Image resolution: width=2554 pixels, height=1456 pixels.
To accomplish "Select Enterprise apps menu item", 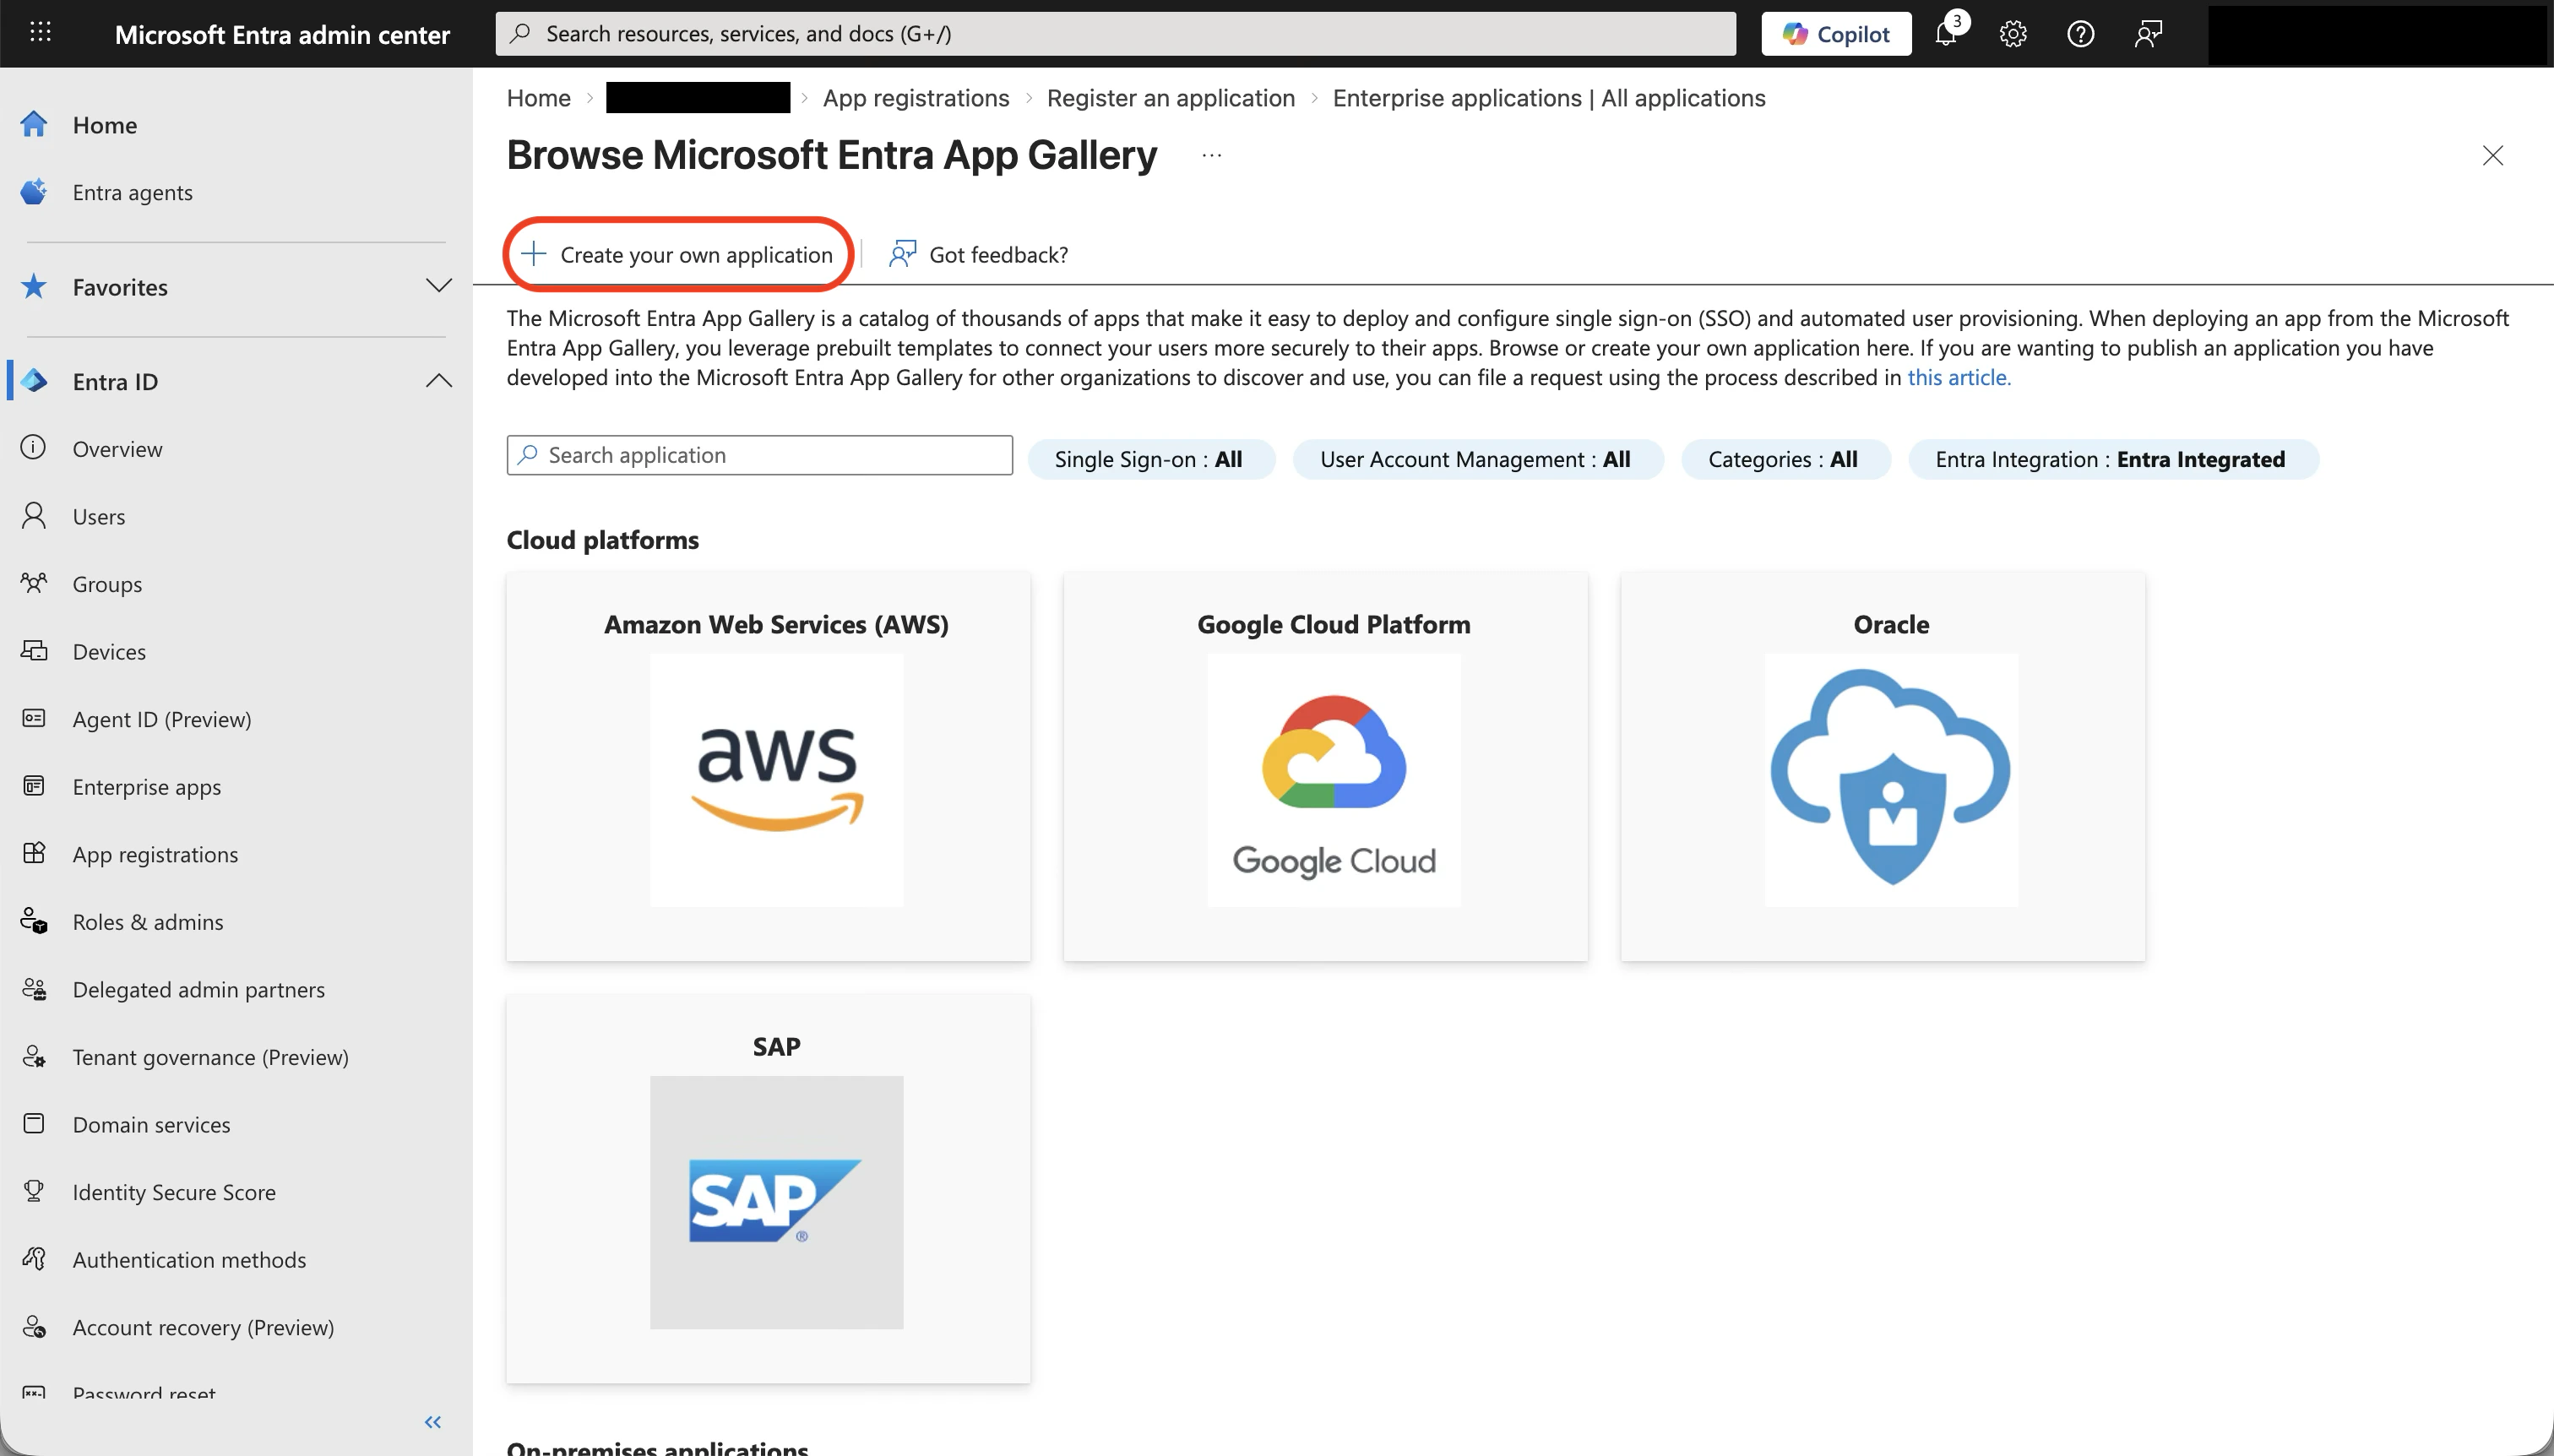I will (x=147, y=787).
